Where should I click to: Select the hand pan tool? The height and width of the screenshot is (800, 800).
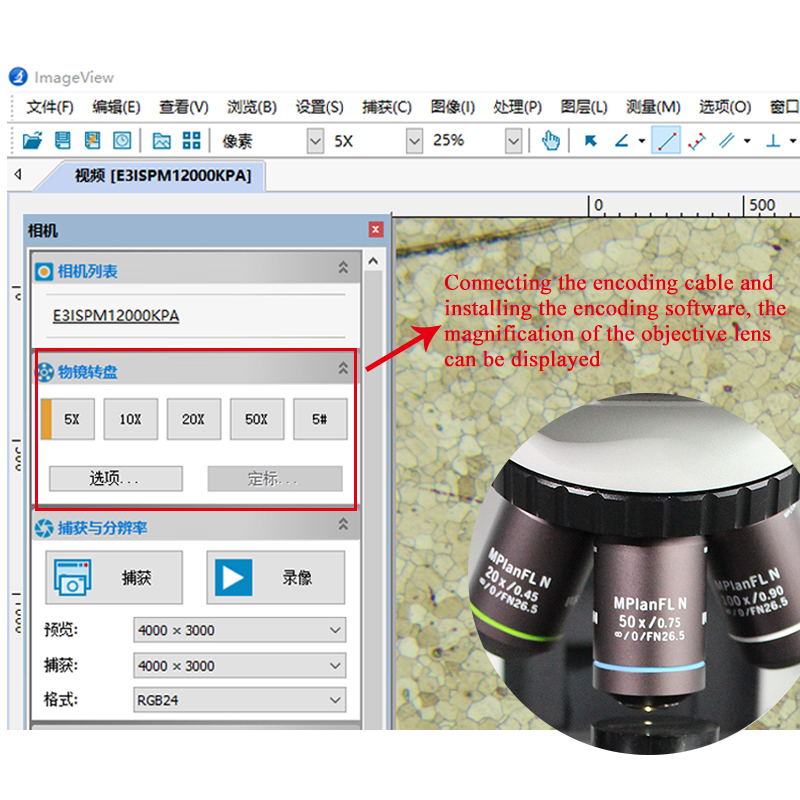tap(550, 141)
